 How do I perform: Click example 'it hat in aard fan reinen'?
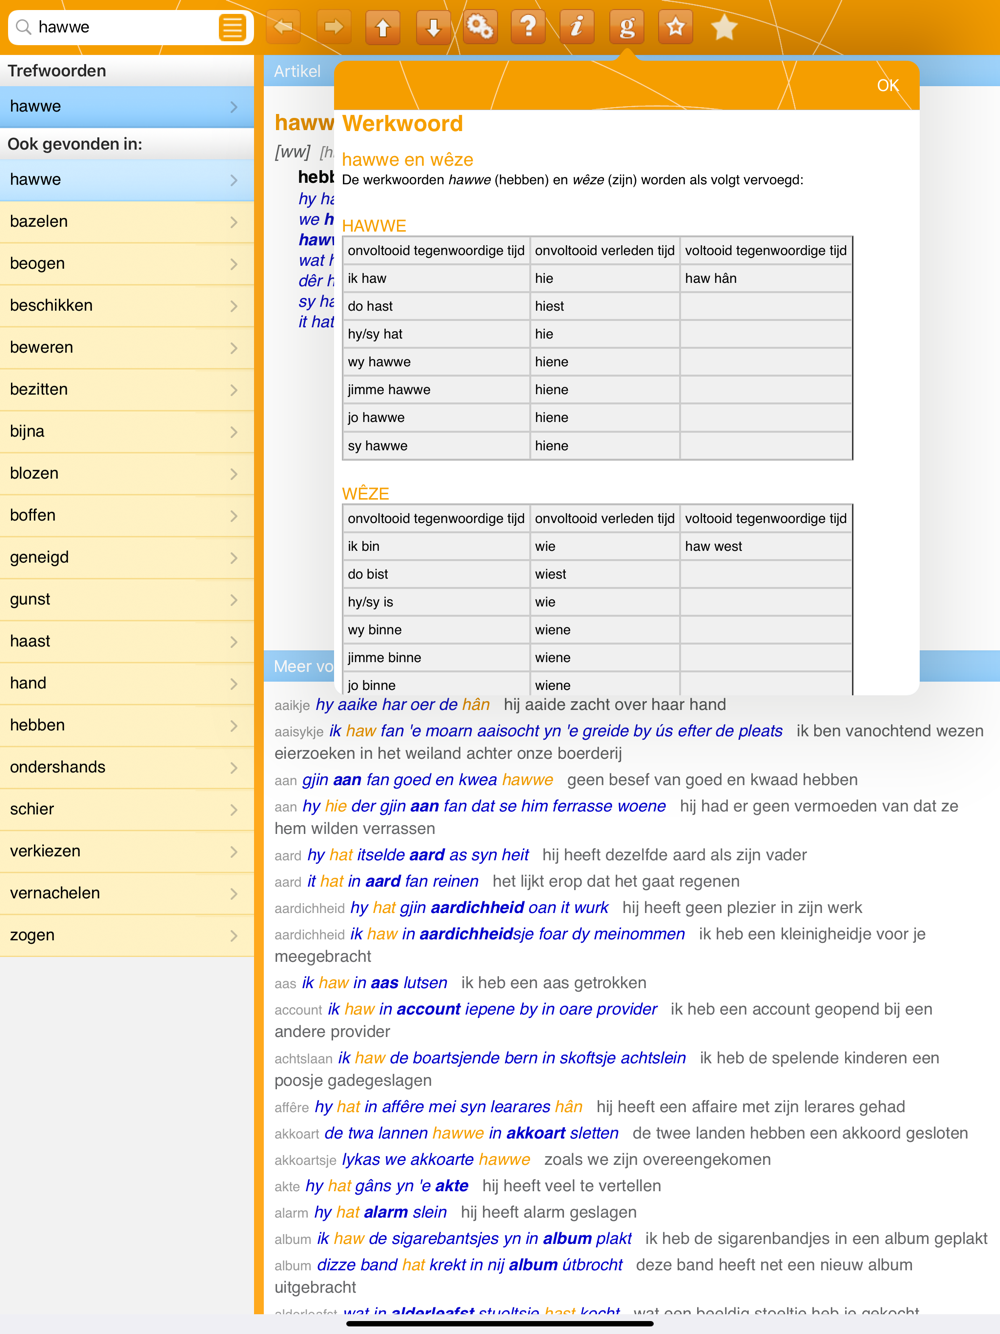393,882
